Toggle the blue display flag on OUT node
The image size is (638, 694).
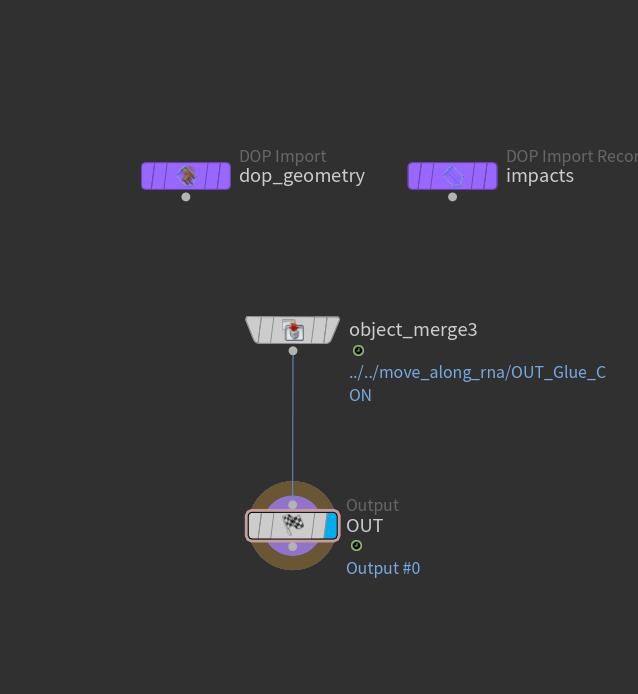pyautogui.click(x=331, y=525)
